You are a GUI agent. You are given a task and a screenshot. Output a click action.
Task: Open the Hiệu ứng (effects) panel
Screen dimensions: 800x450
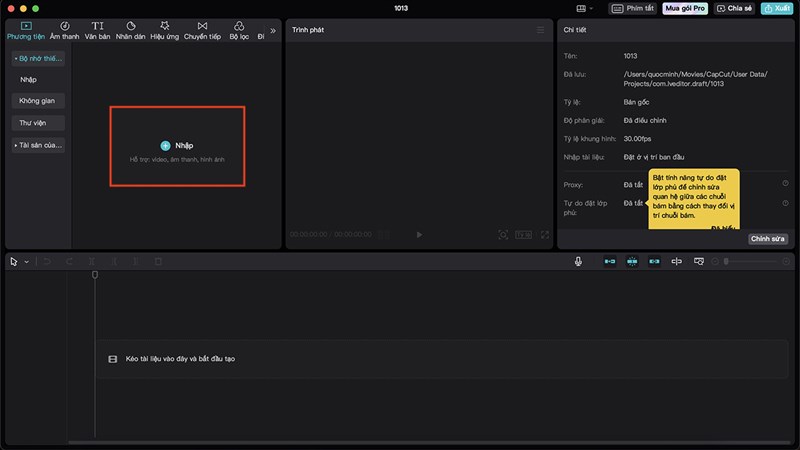coord(165,30)
